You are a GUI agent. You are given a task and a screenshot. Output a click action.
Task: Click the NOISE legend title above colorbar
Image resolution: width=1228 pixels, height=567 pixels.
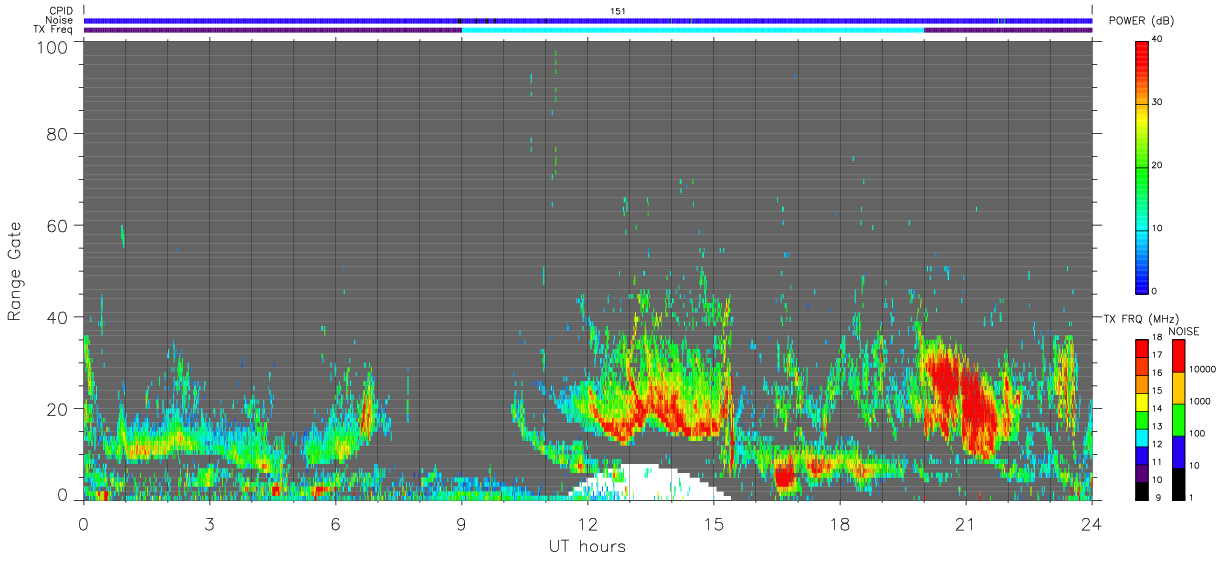[x=1185, y=331]
